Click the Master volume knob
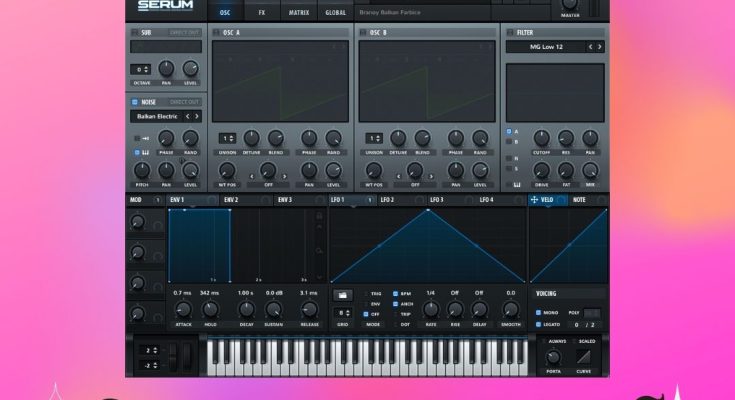 (570, 5)
